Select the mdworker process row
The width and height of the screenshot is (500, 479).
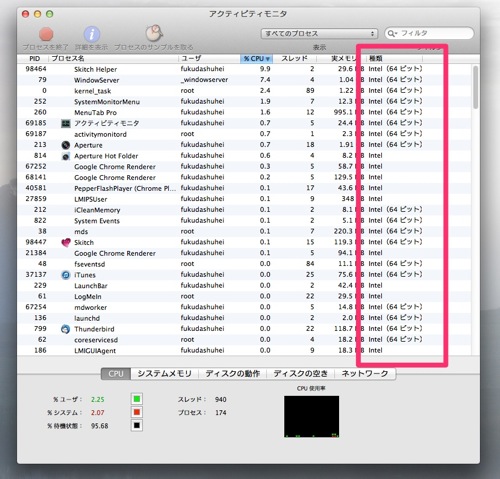tap(244, 307)
